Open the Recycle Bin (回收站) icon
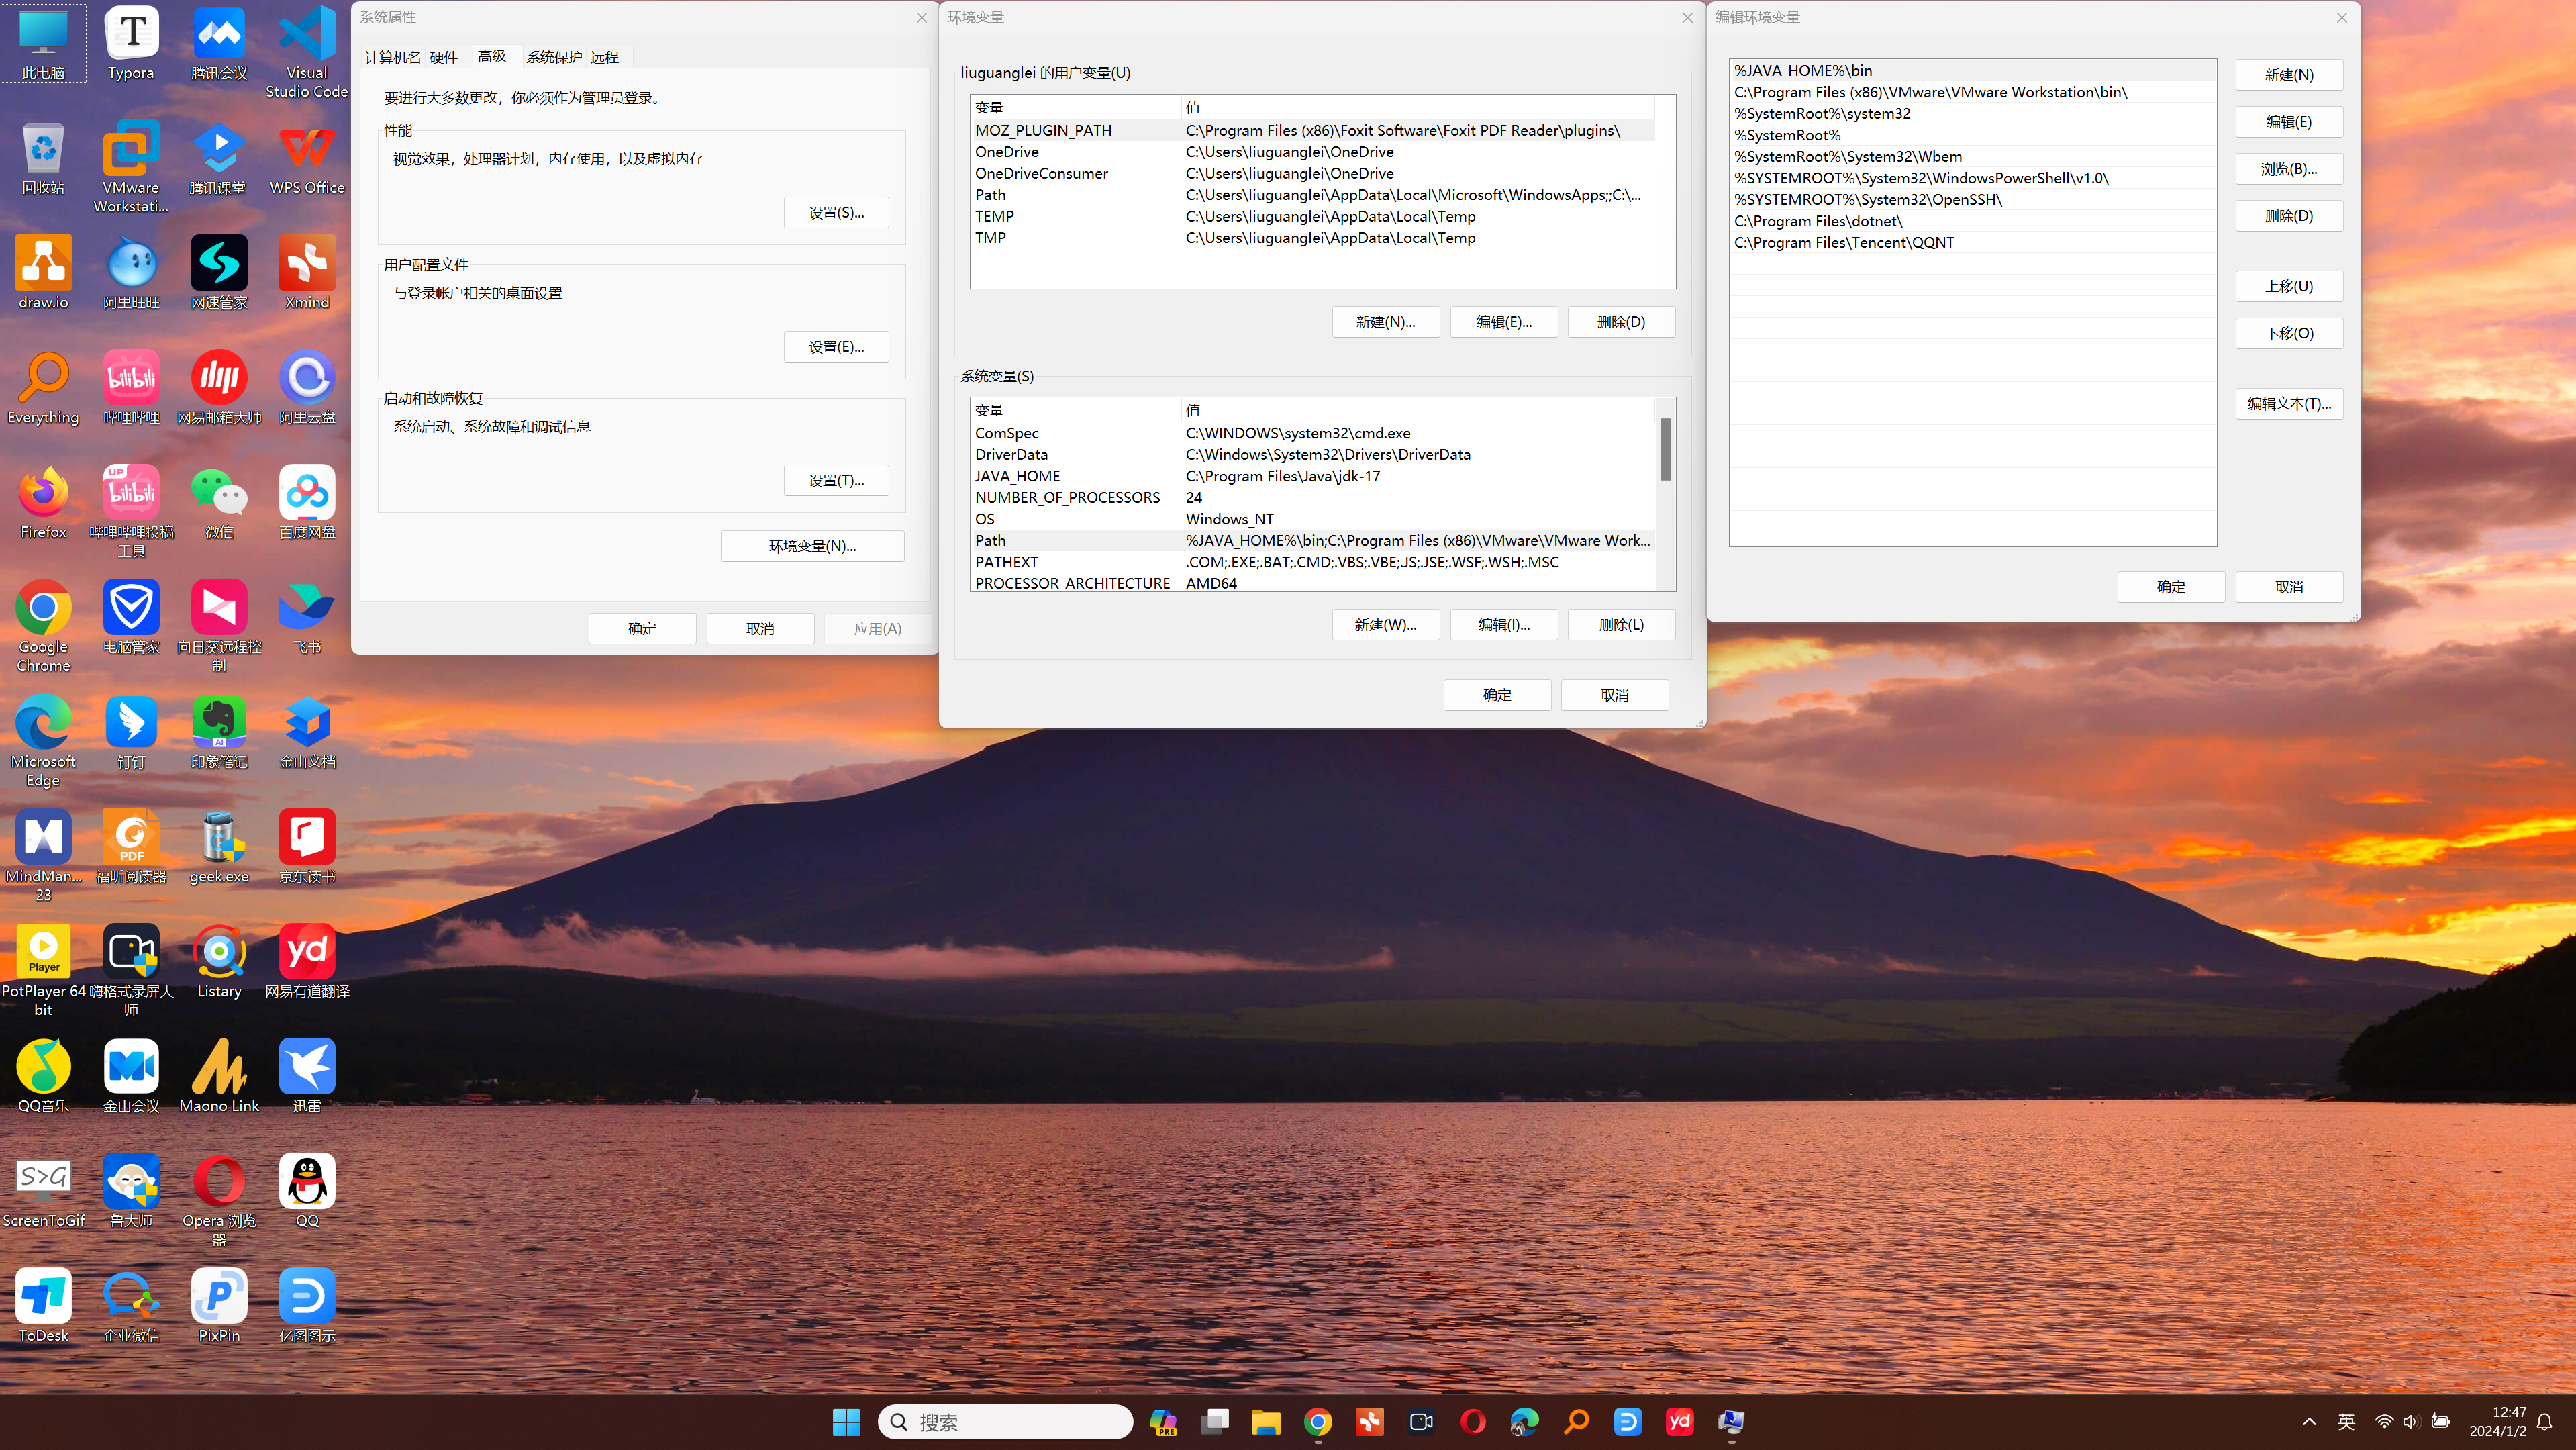 click(x=43, y=158)
